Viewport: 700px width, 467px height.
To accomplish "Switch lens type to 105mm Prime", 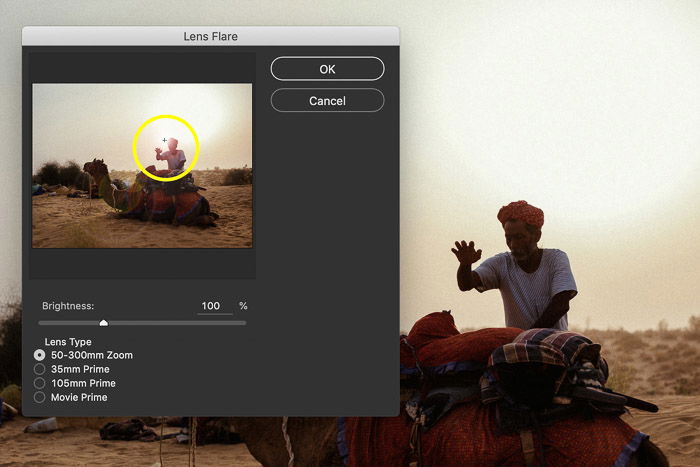I will click(40, 383).
